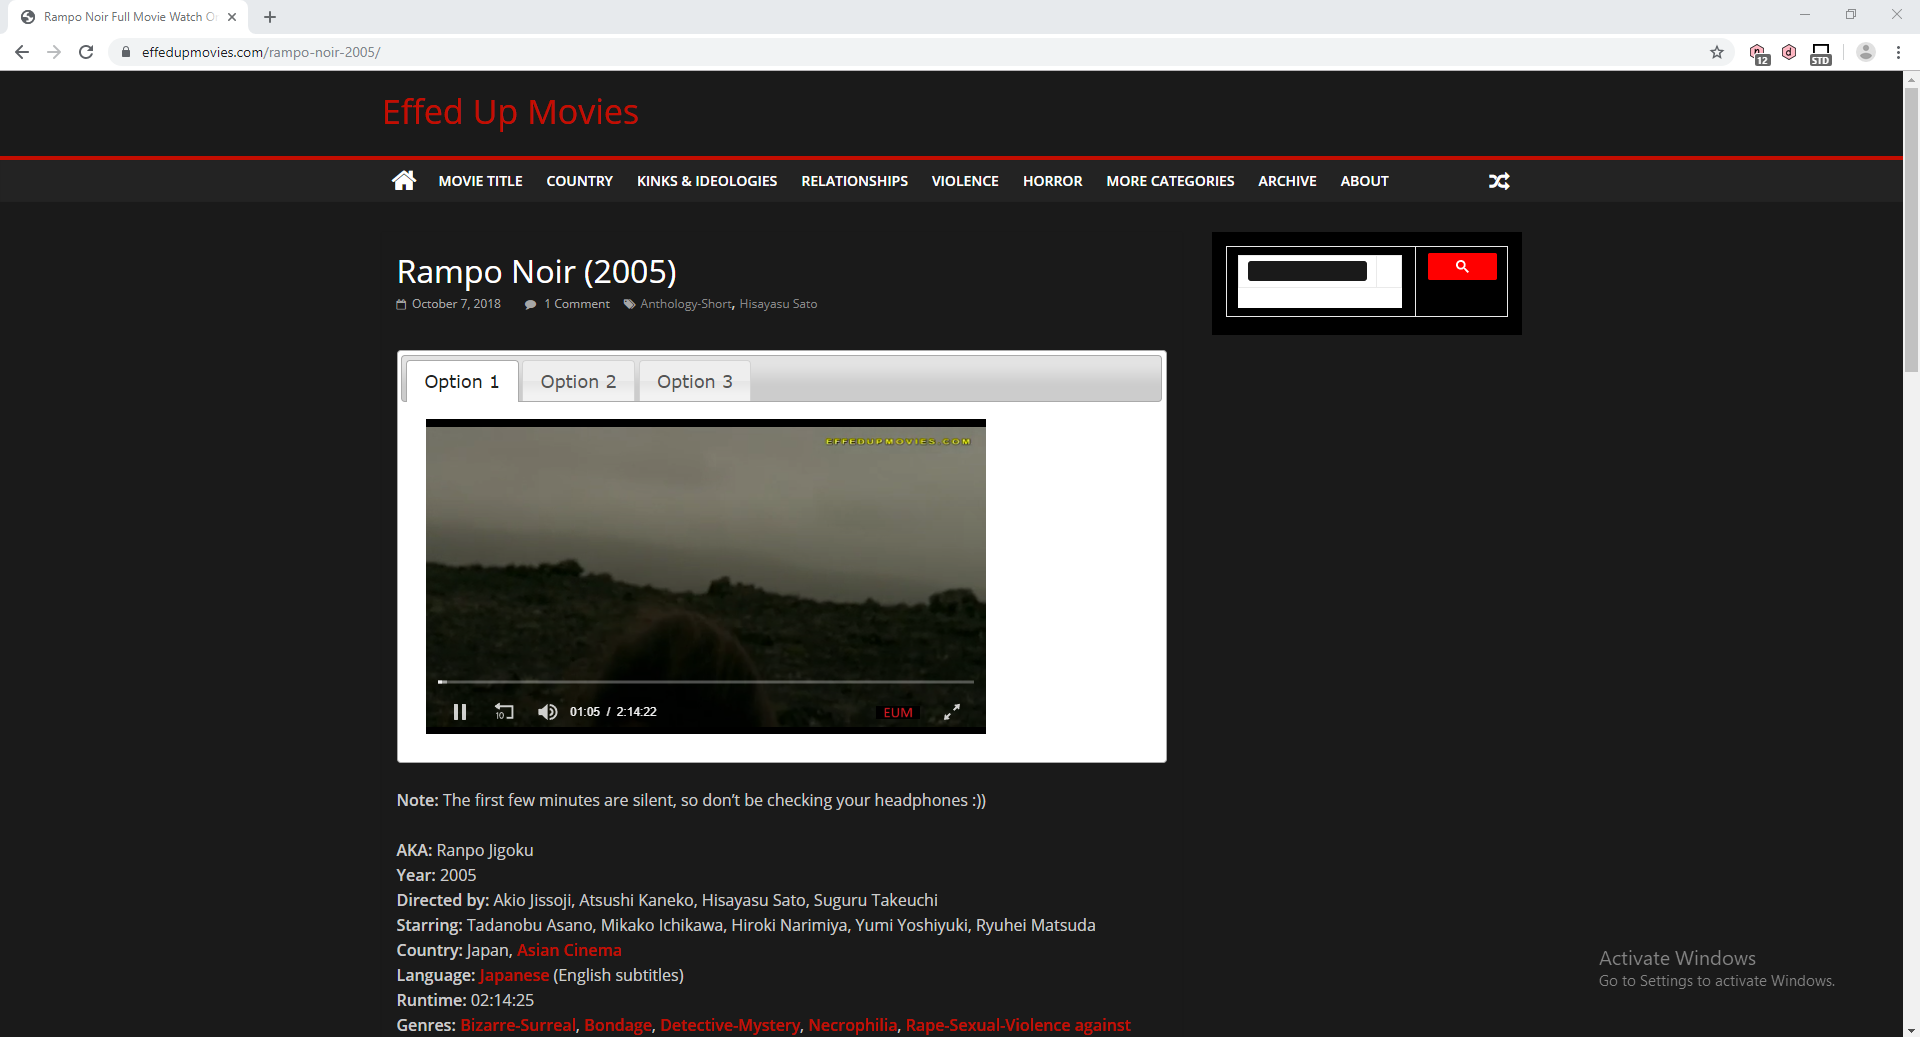Mute the video volume
This screenshot has height=1037, width=1920.
[x=547, y=712]
